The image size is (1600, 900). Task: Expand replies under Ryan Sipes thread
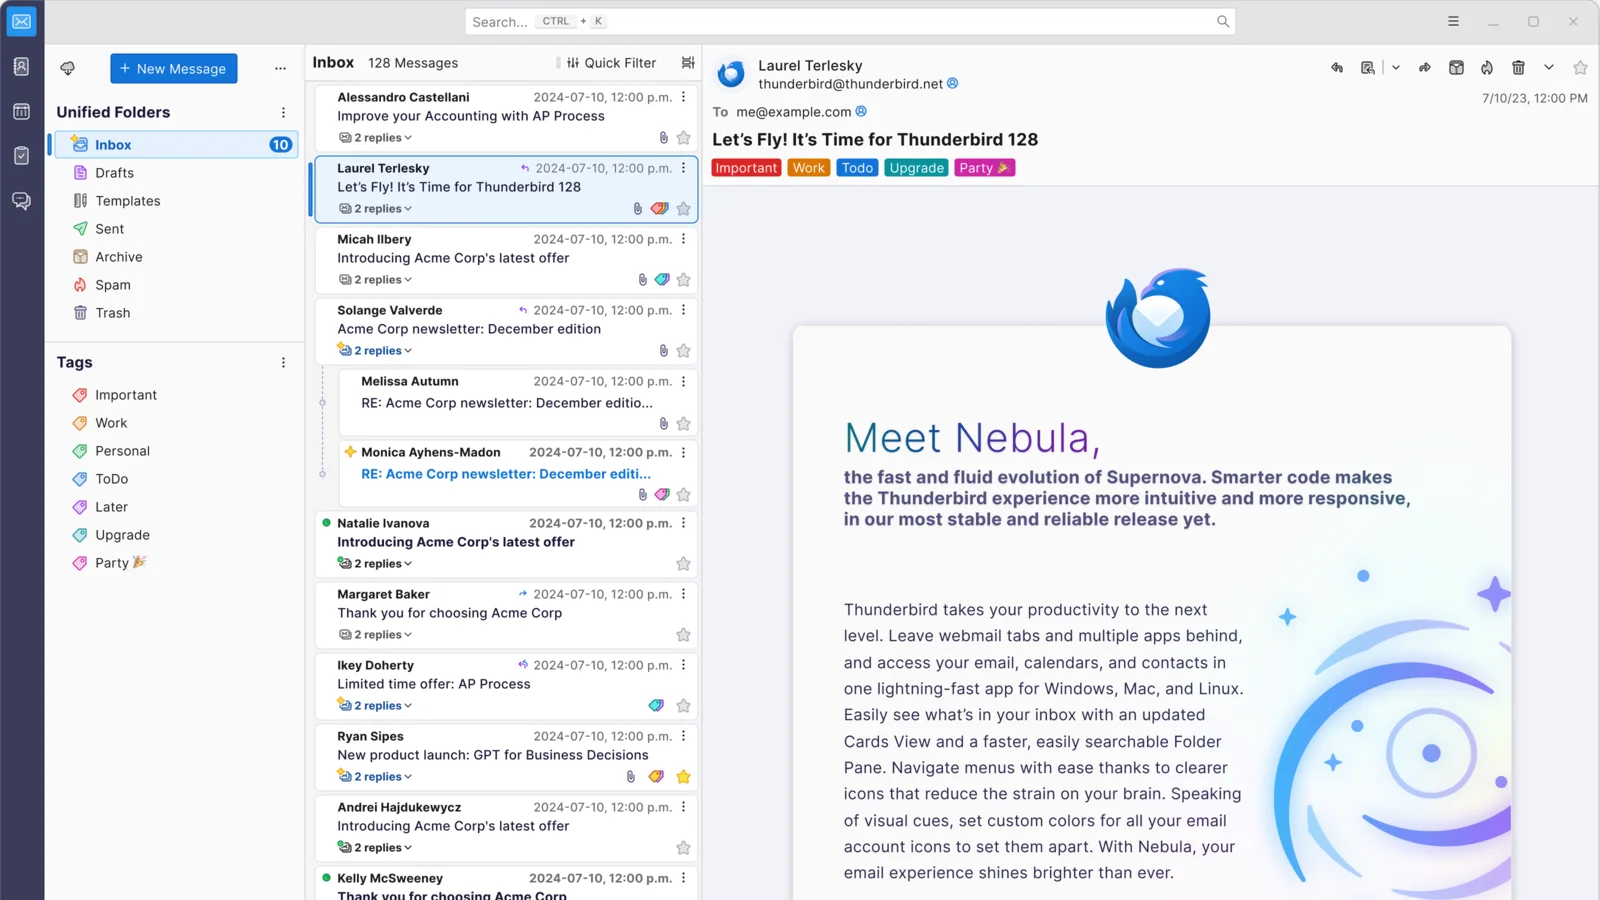(376, 777)
